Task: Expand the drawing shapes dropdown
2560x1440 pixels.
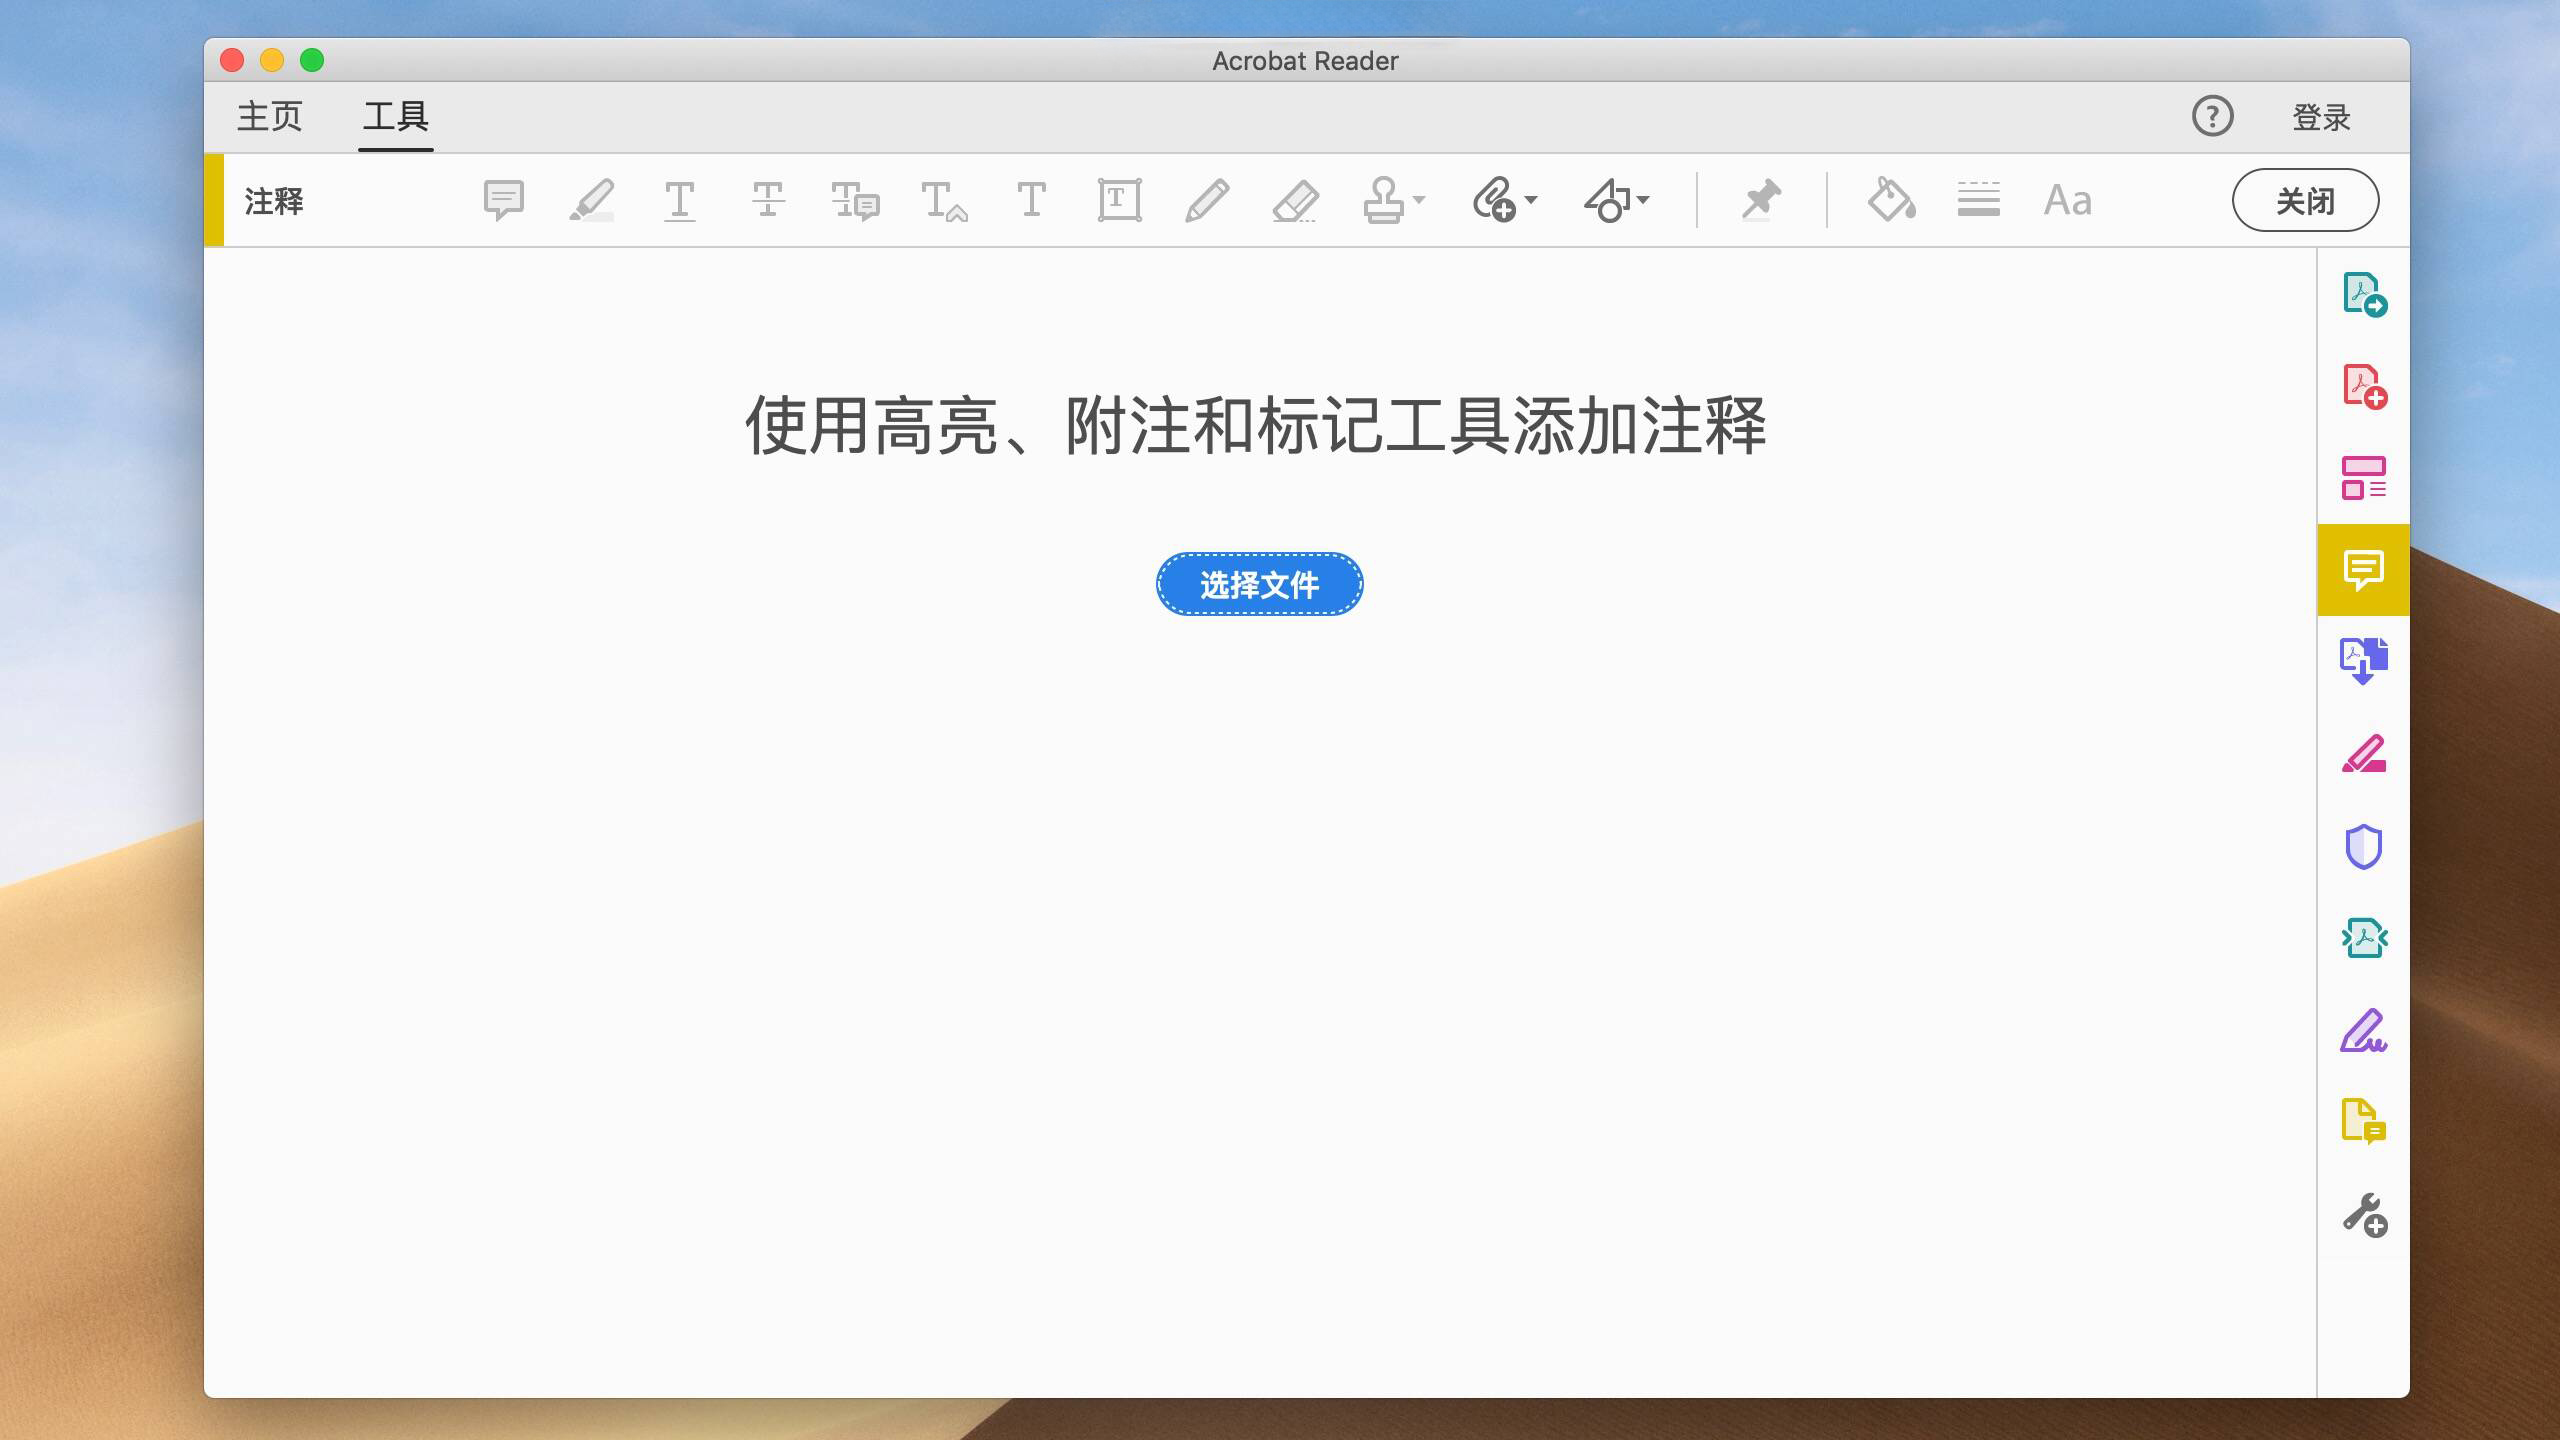Action: click(x=1643, y=200)
